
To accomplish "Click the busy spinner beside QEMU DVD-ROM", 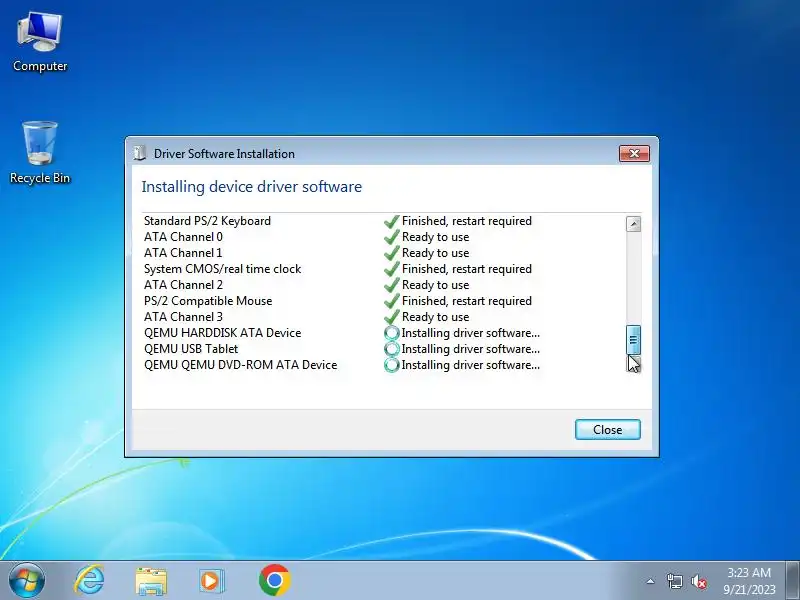I will 391,365.
